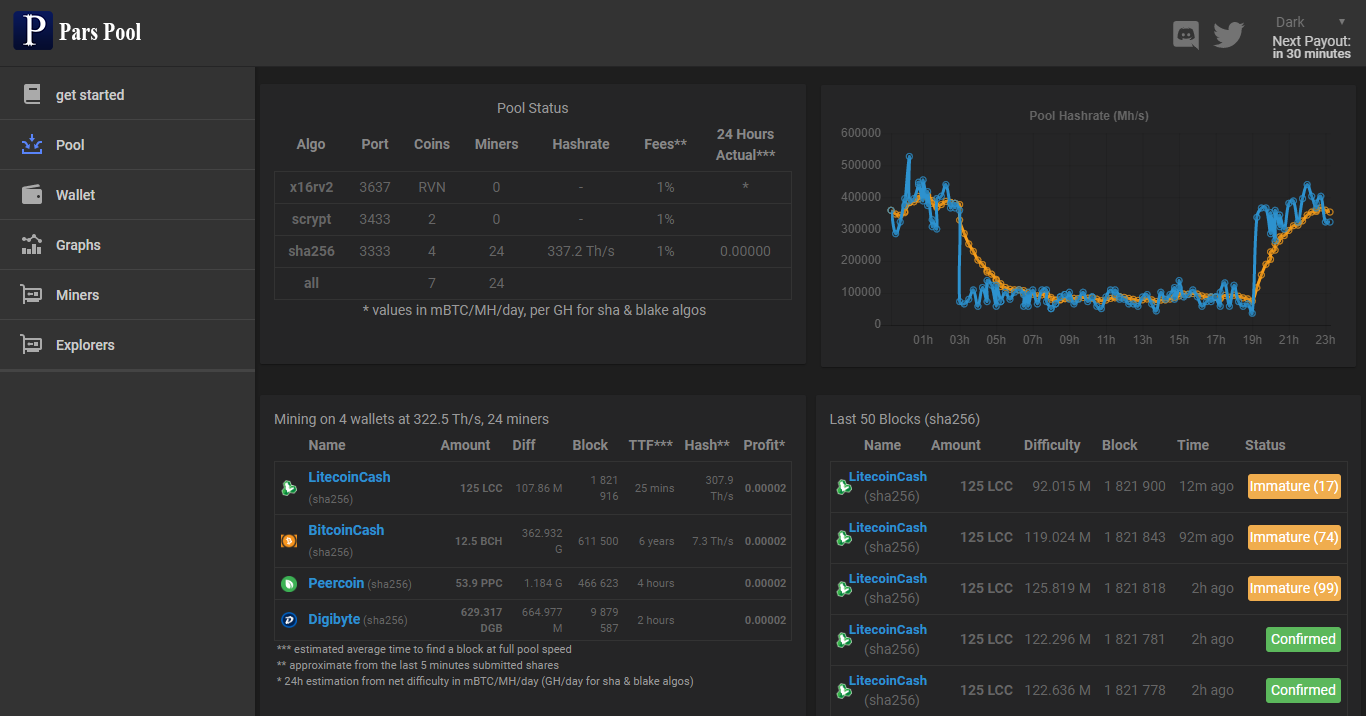Open the Miners menu item
1366x716 pixels.
[x=127, y=295]
